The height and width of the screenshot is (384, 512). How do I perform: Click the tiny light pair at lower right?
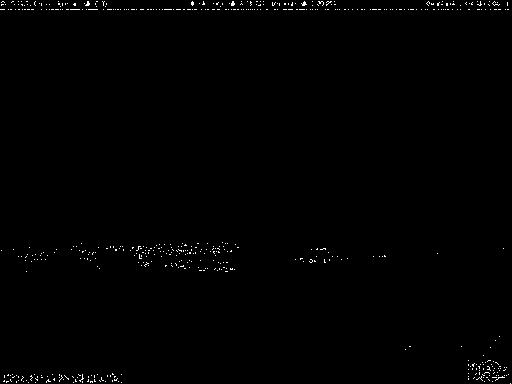408,348
